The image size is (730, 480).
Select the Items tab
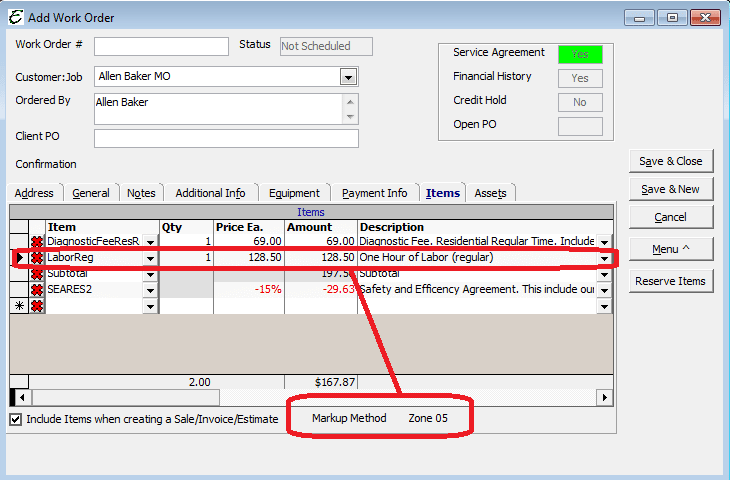(x=443, y=193)
